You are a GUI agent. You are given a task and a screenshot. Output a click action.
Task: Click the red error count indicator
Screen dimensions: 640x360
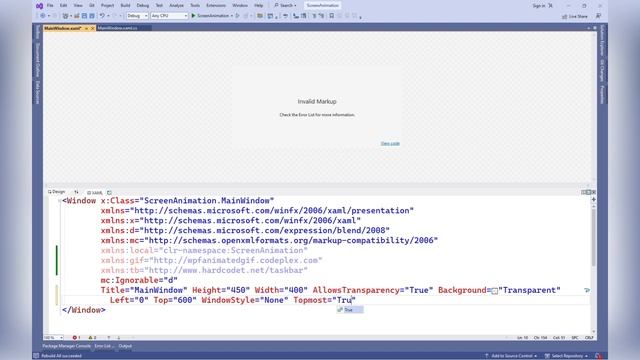(76, 338)
